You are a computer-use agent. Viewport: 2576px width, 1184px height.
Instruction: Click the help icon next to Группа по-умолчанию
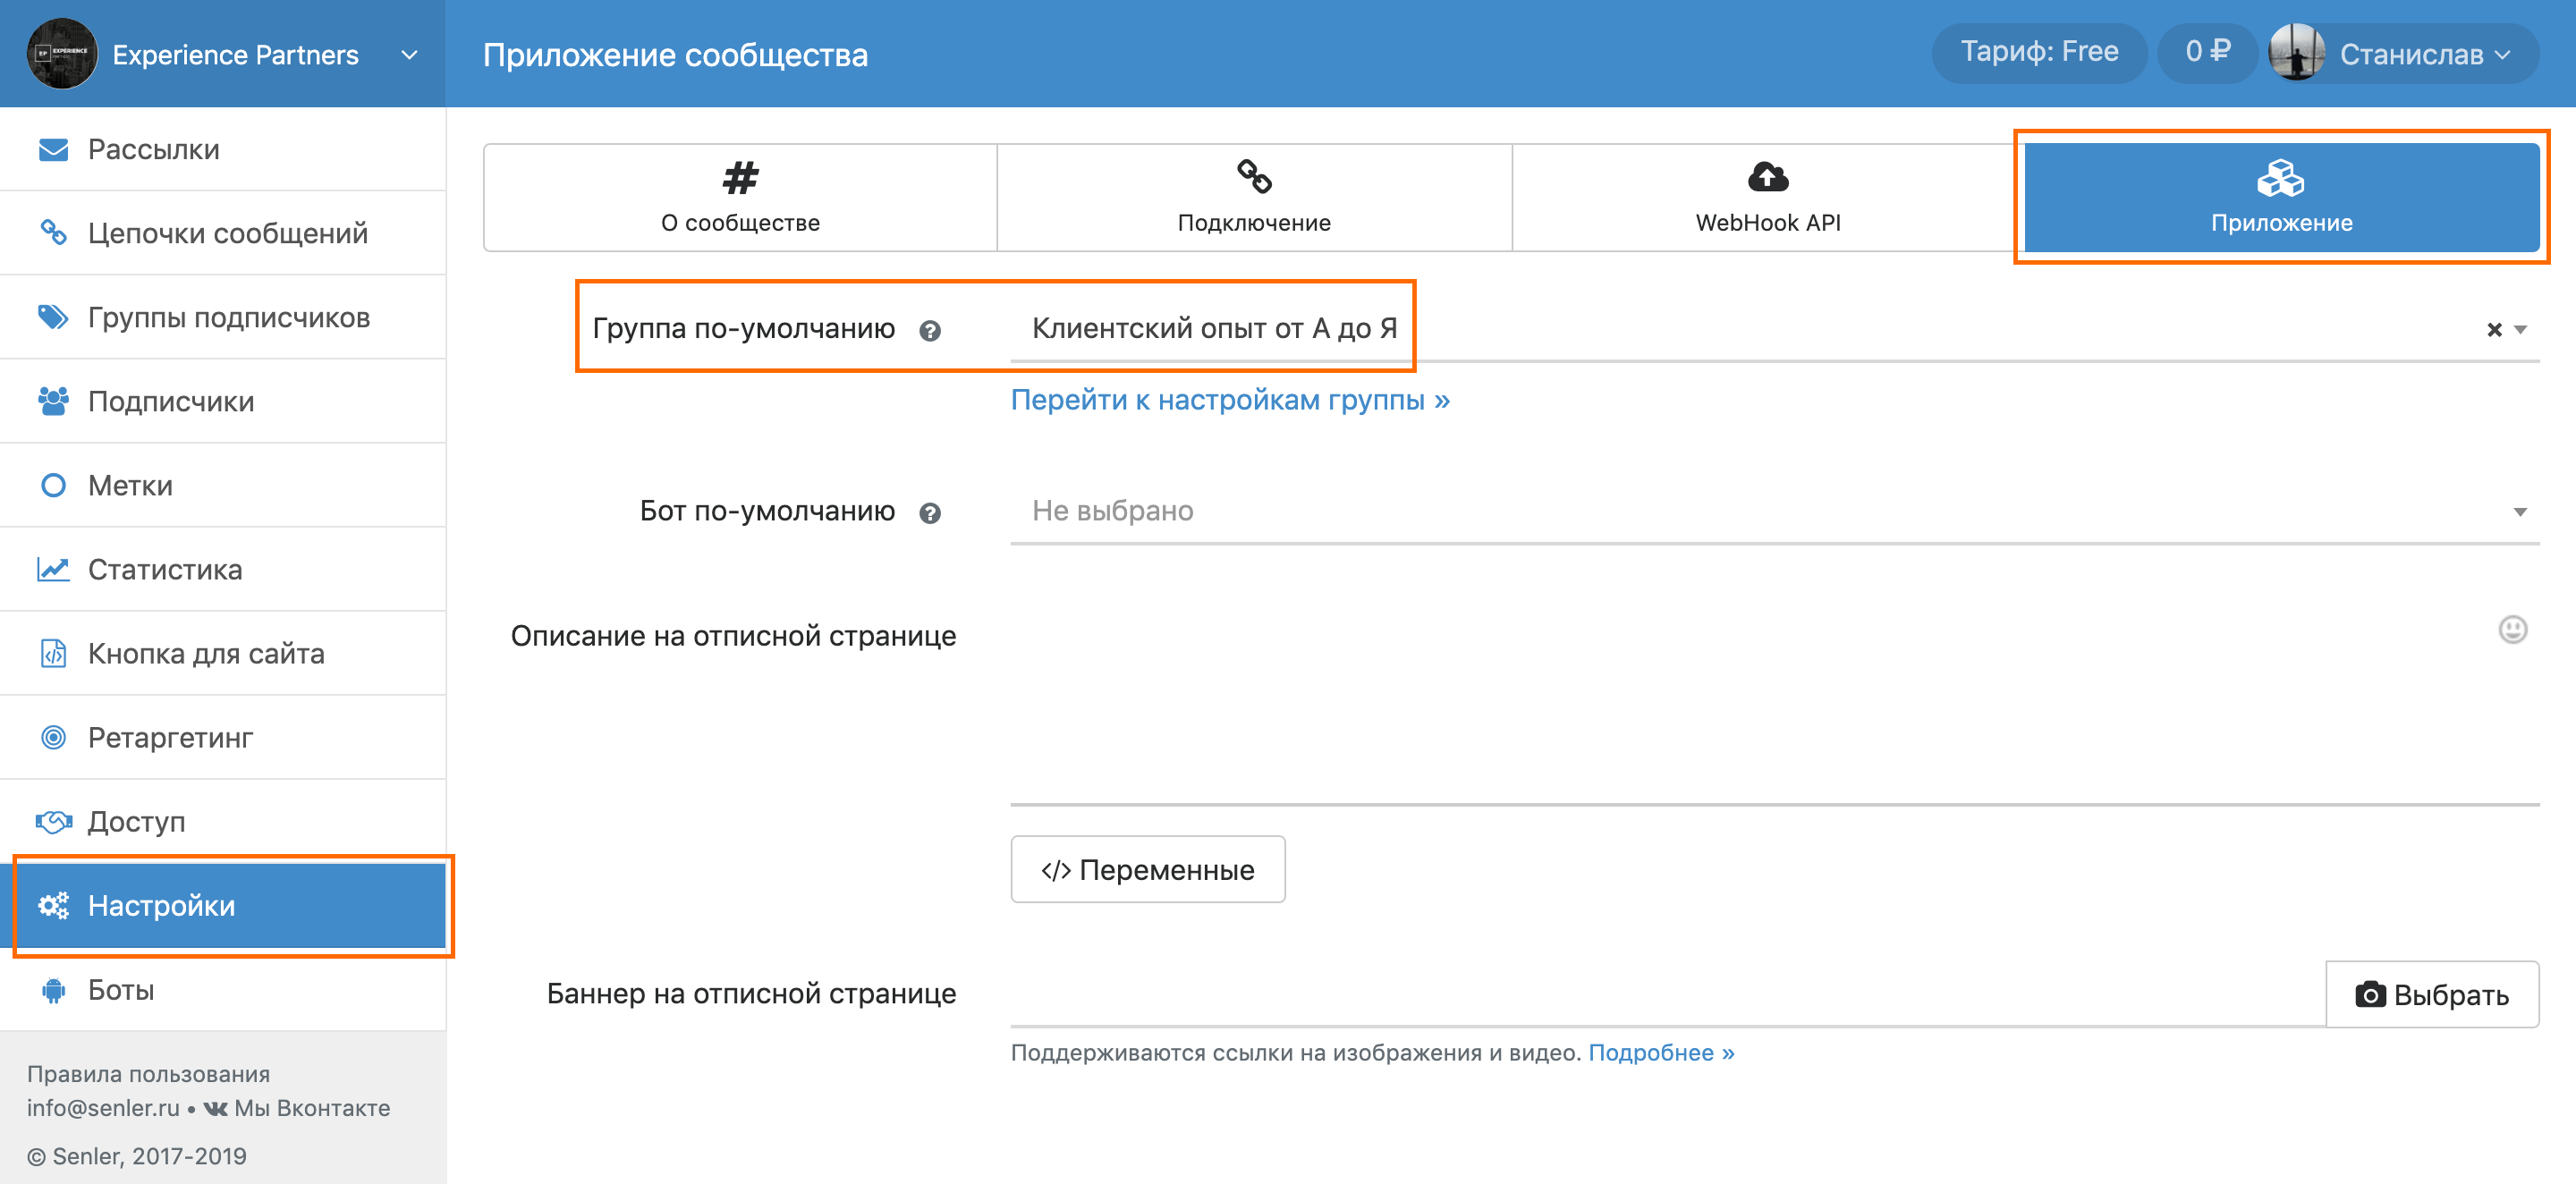[x=929, y=330]
